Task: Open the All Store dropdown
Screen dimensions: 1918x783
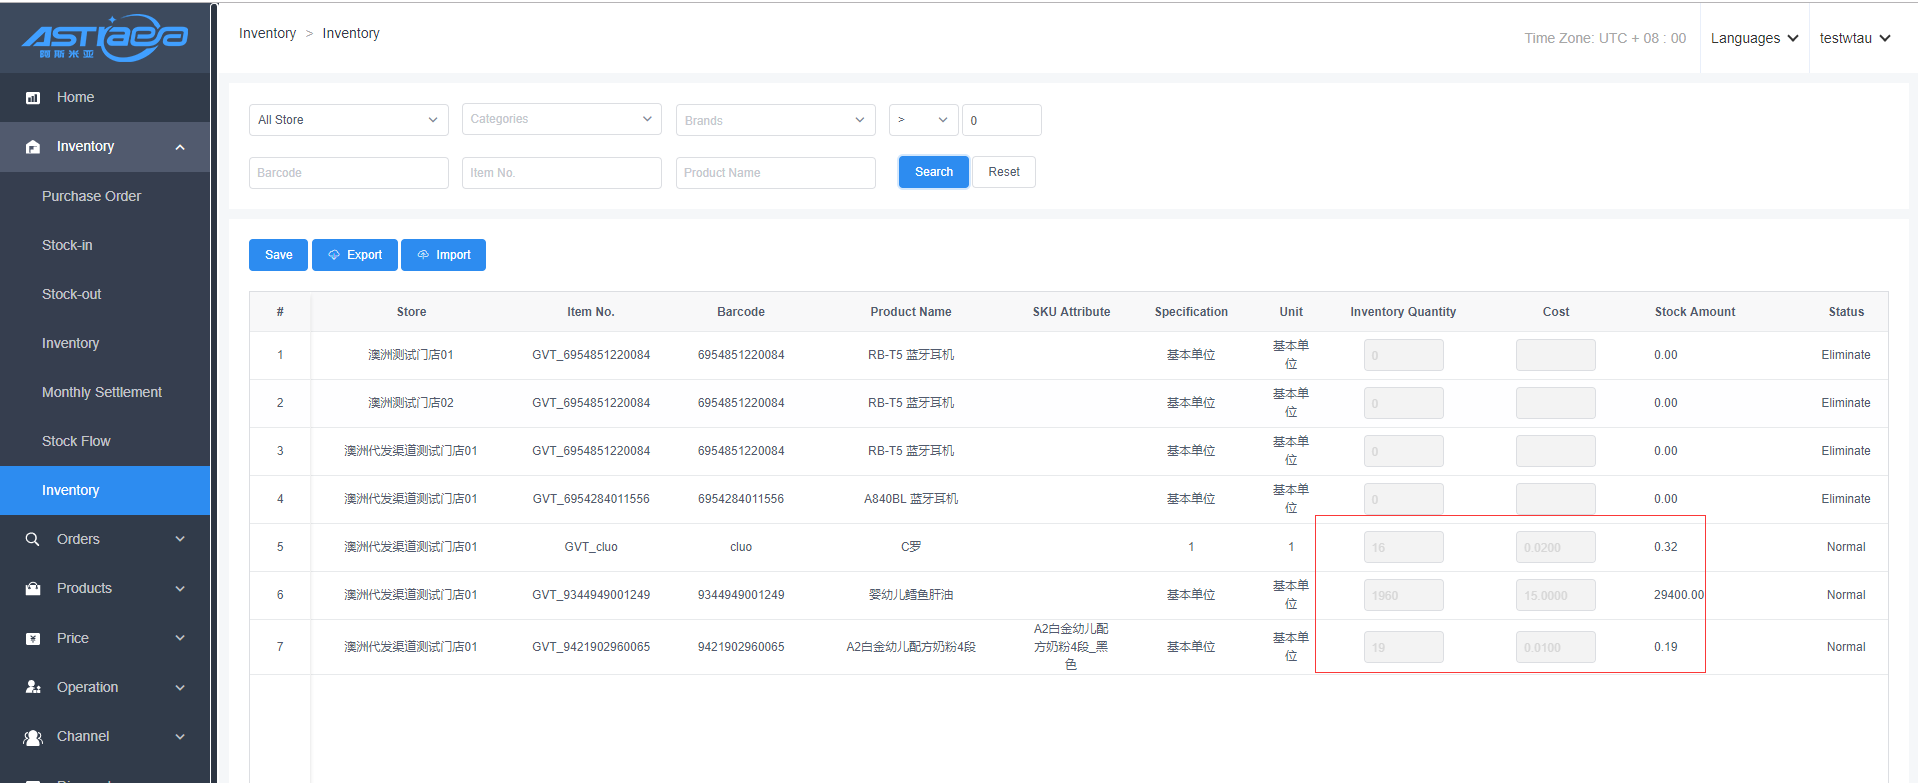Action: point(348,120)
